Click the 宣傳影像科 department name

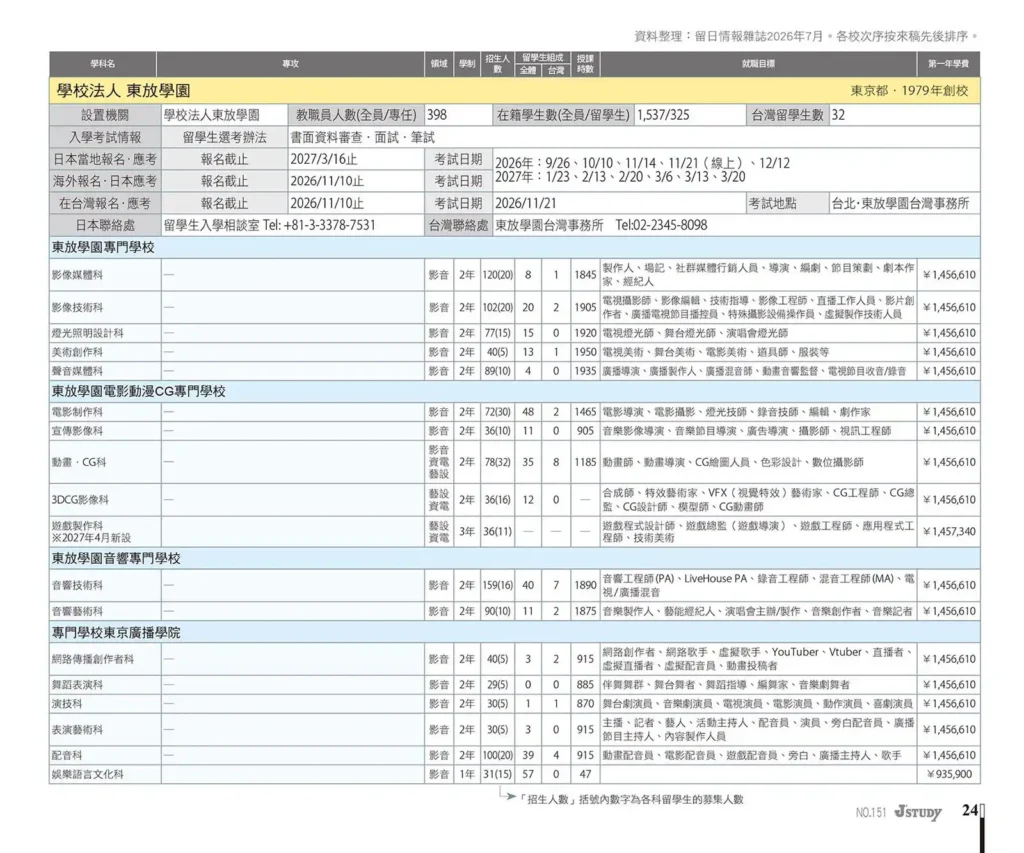[x=77, y=431]
